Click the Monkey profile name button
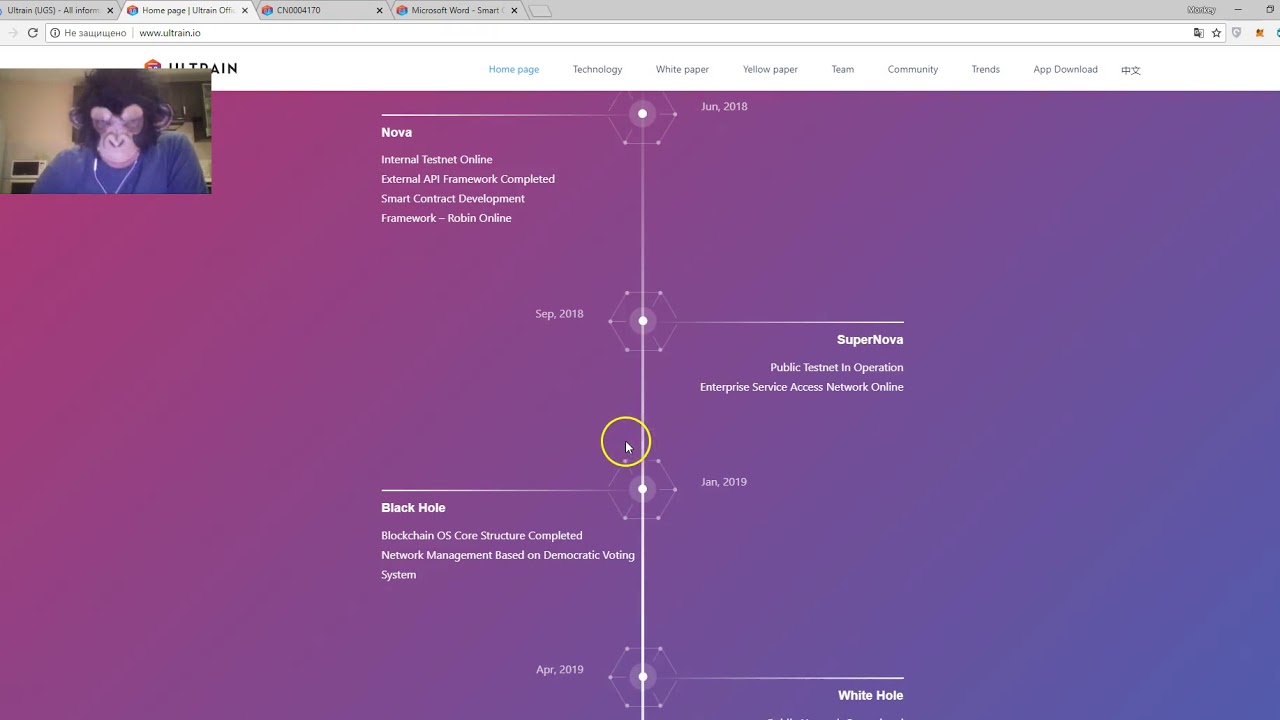Screen dimensions: 1280x720 1201,9
